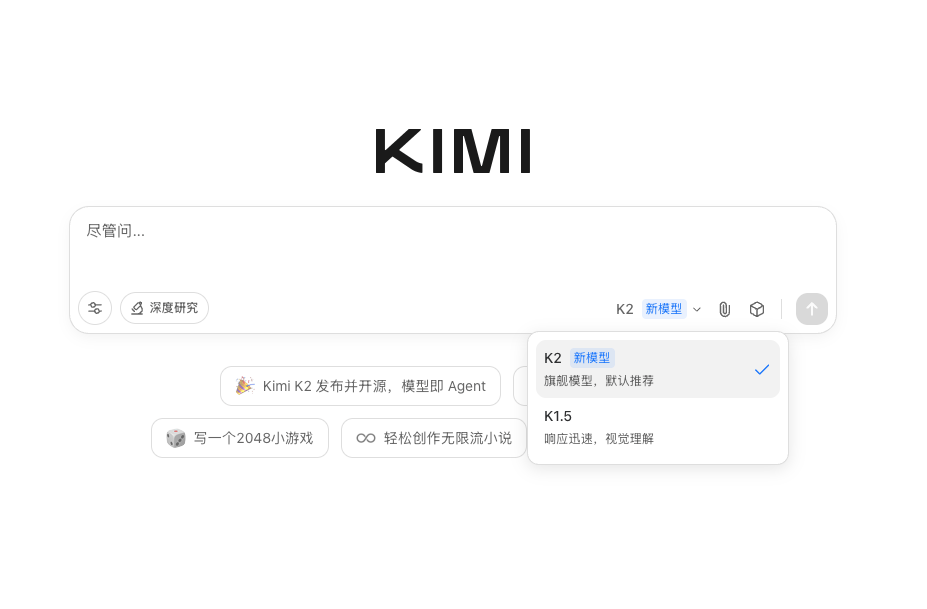This screenshot has width=927, height=609.
Task: Click the 响应迅速，视觉理解 description text
Action: pos(599,439)
